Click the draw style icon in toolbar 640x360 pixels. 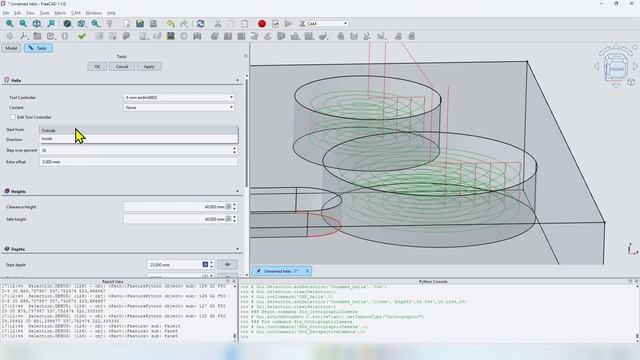(67, 24)
